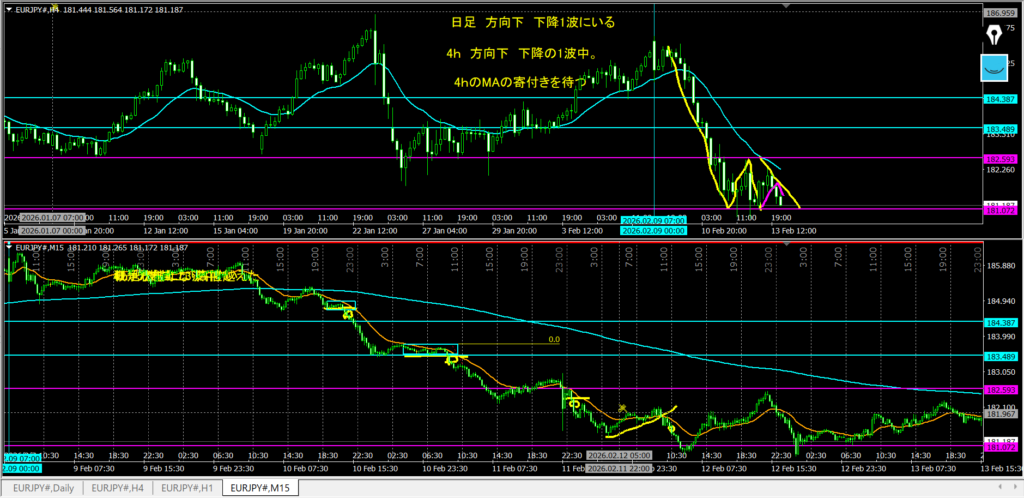Click the 183.489 cyan price label on M15 chart
Viewport: 1024px width, 498px height.
(x=1001, y=356)
